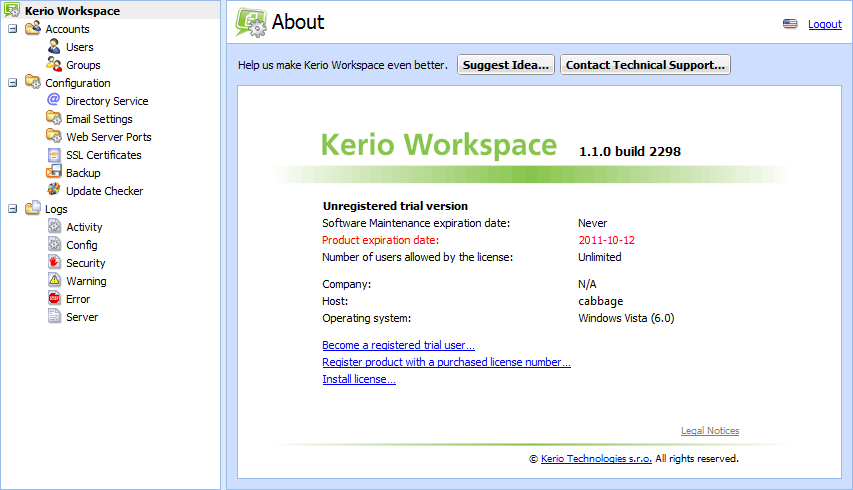This screenshot has width=853, height=490.
Task: Open the Backup page
Action: (83, 173)
